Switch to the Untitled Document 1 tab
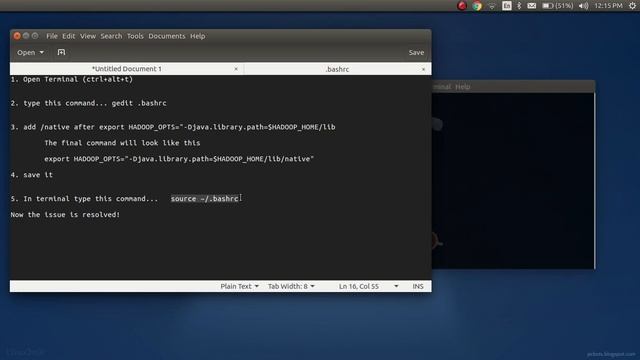This screenshot has height=360, width=640. pyautogui.click(x=127, y=69)
